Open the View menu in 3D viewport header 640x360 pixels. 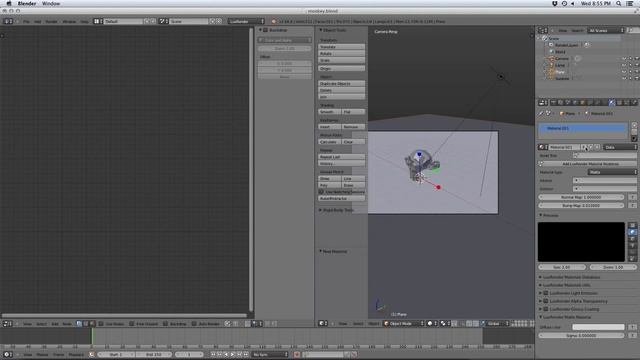342,324
